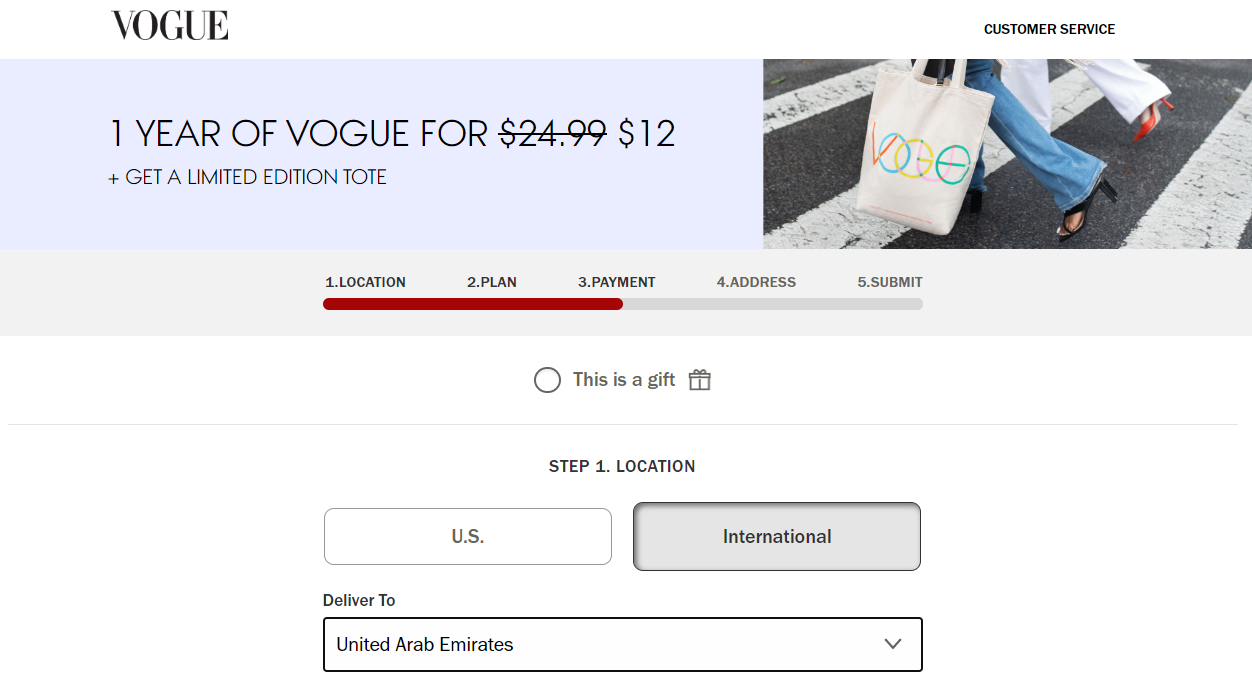This screenshot has height=692, width=1252.
Task: Click the 'This is a gift' label
Action: [x=624, y=380]
